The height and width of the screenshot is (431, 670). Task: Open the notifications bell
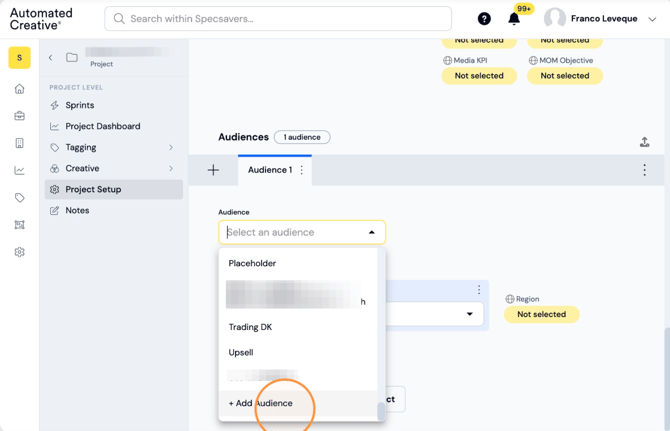[x=514, y=19]
